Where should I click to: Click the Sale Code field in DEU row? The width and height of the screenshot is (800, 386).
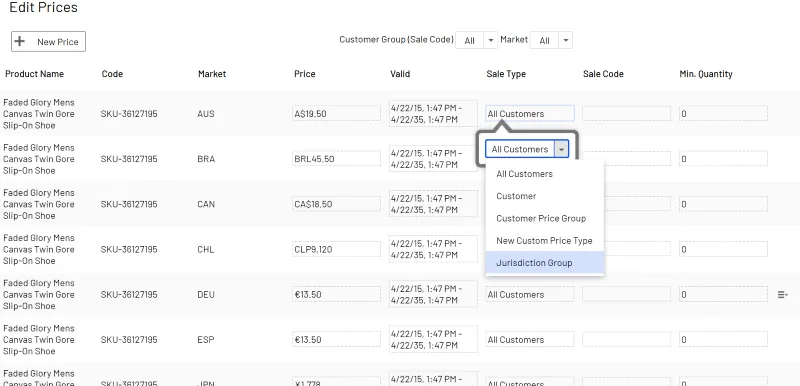point(626,294)
